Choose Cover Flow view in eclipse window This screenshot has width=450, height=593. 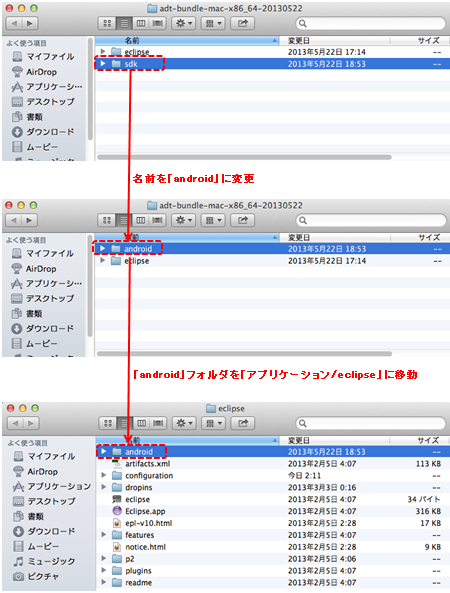[x=158, y=423]
